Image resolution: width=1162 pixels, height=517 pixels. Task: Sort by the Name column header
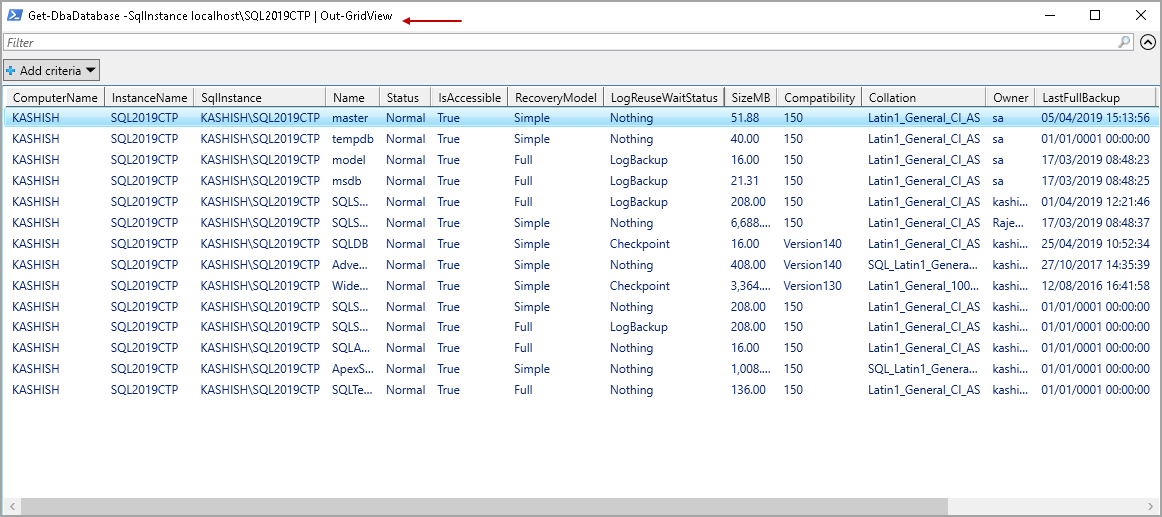pyautogui.click(x=349, y=98)
